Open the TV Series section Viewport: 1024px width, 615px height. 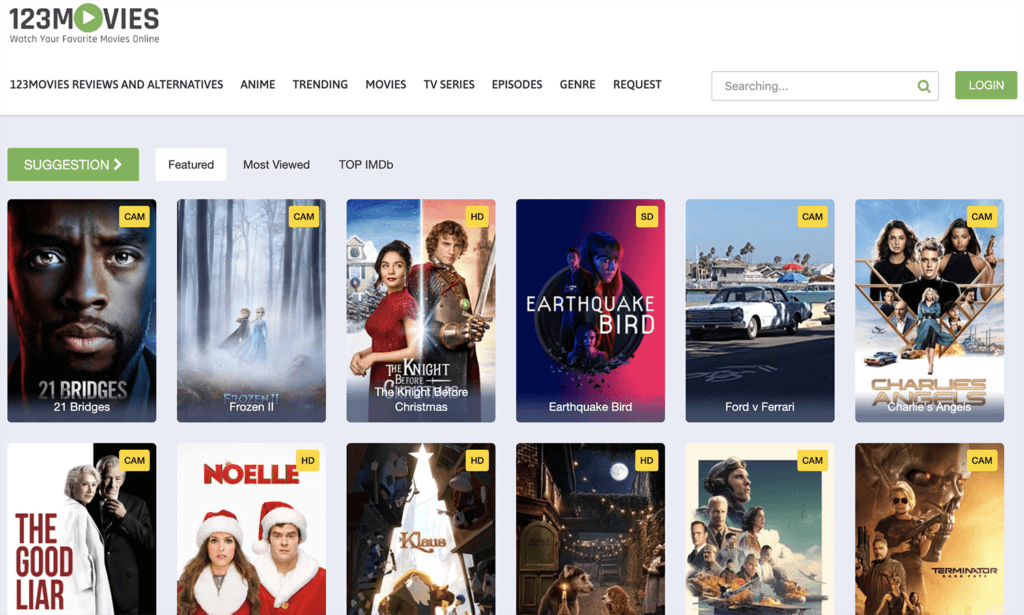449,85
